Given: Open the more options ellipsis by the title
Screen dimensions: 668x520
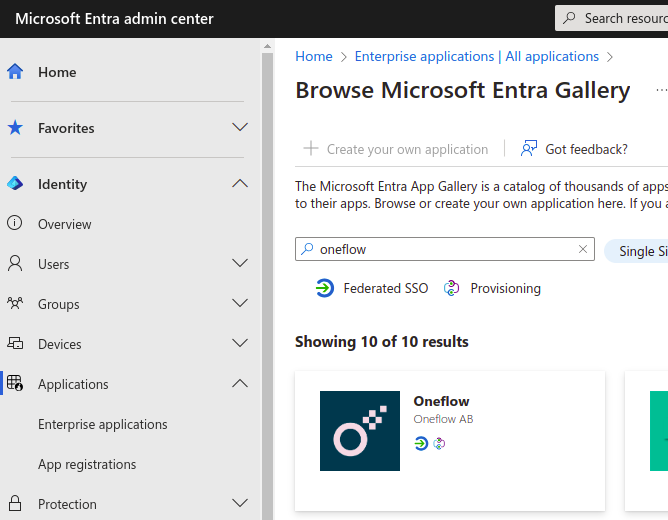Looking at the screenshot, I should (662, 90).
